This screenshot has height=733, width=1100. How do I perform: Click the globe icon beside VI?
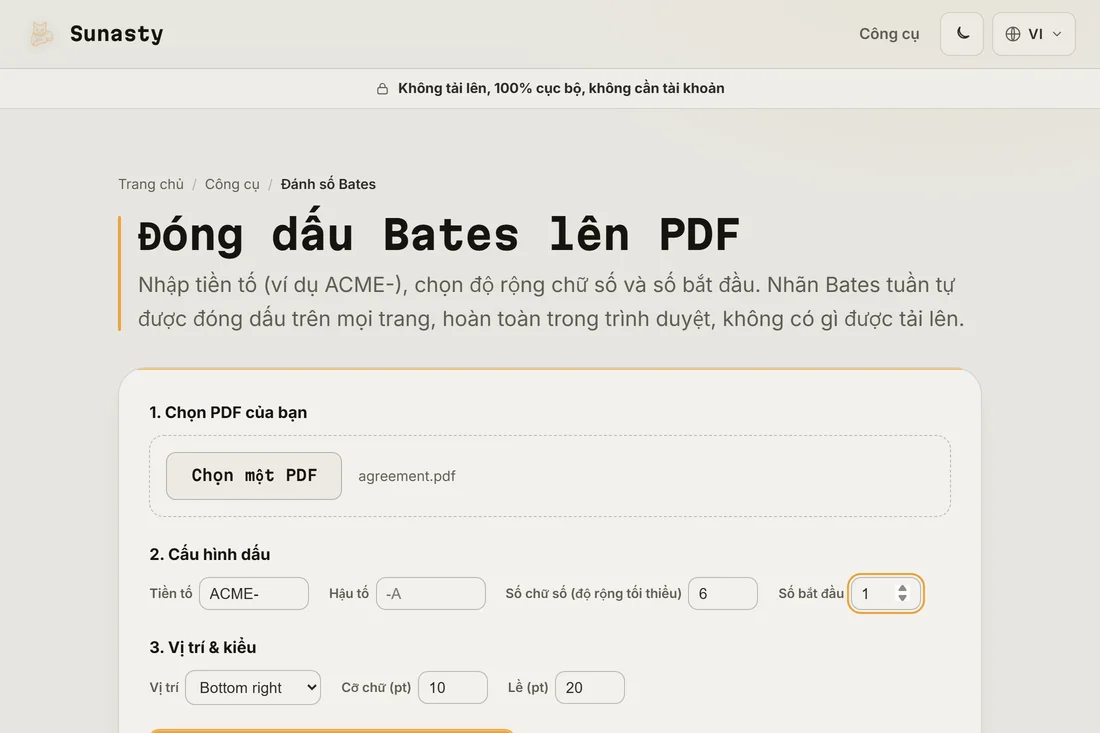(x=1012, y=34)
